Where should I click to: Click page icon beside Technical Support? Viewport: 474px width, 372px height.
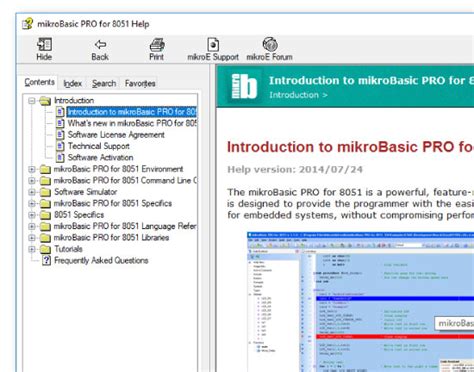[x=60, y=146]
